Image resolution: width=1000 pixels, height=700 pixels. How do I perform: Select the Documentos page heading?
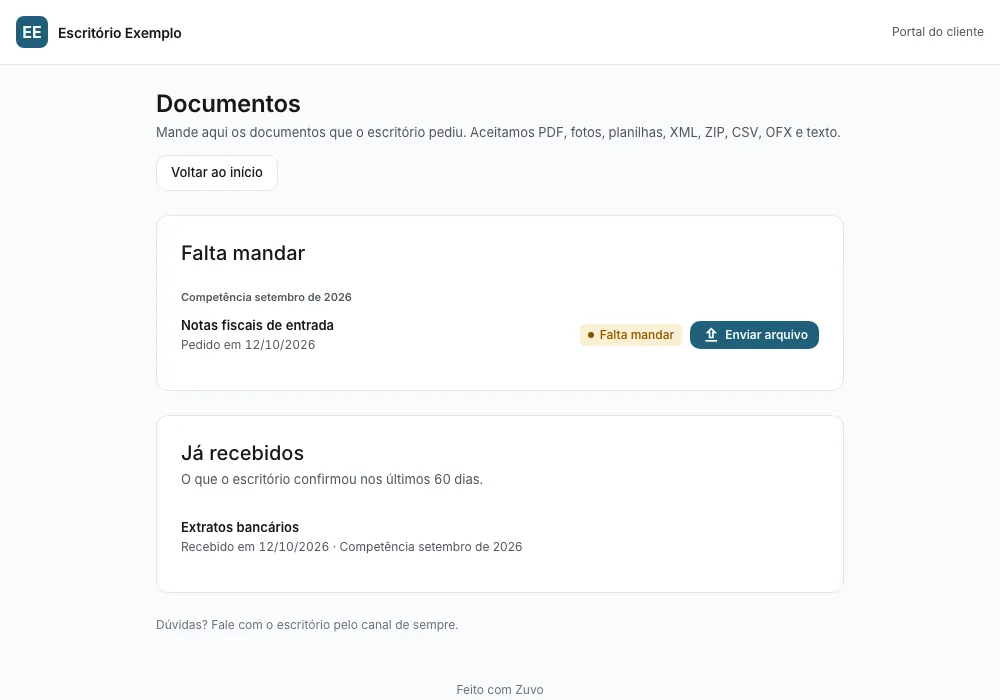coord(228,103)
